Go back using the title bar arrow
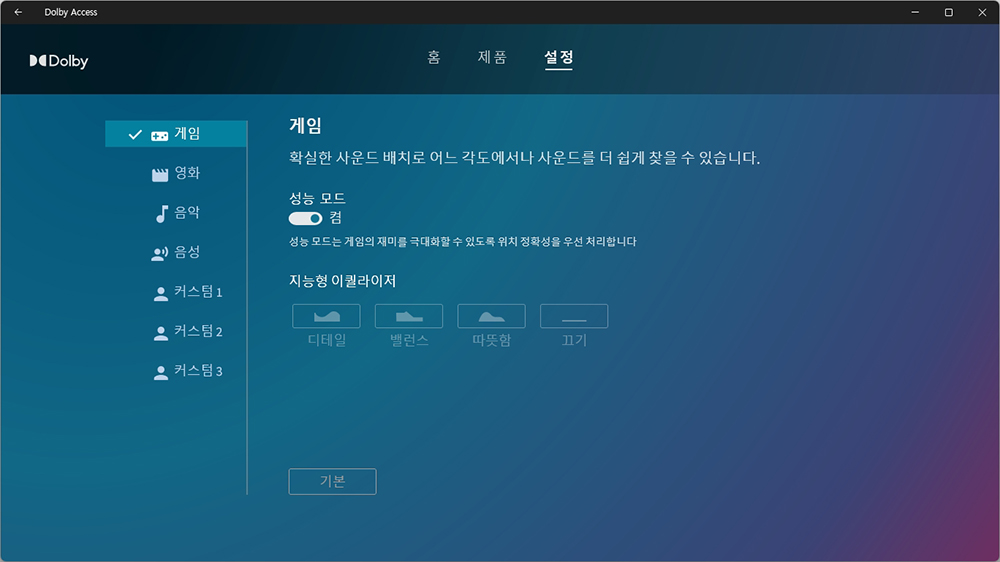The image size is (1000, 562). [18, 12]
